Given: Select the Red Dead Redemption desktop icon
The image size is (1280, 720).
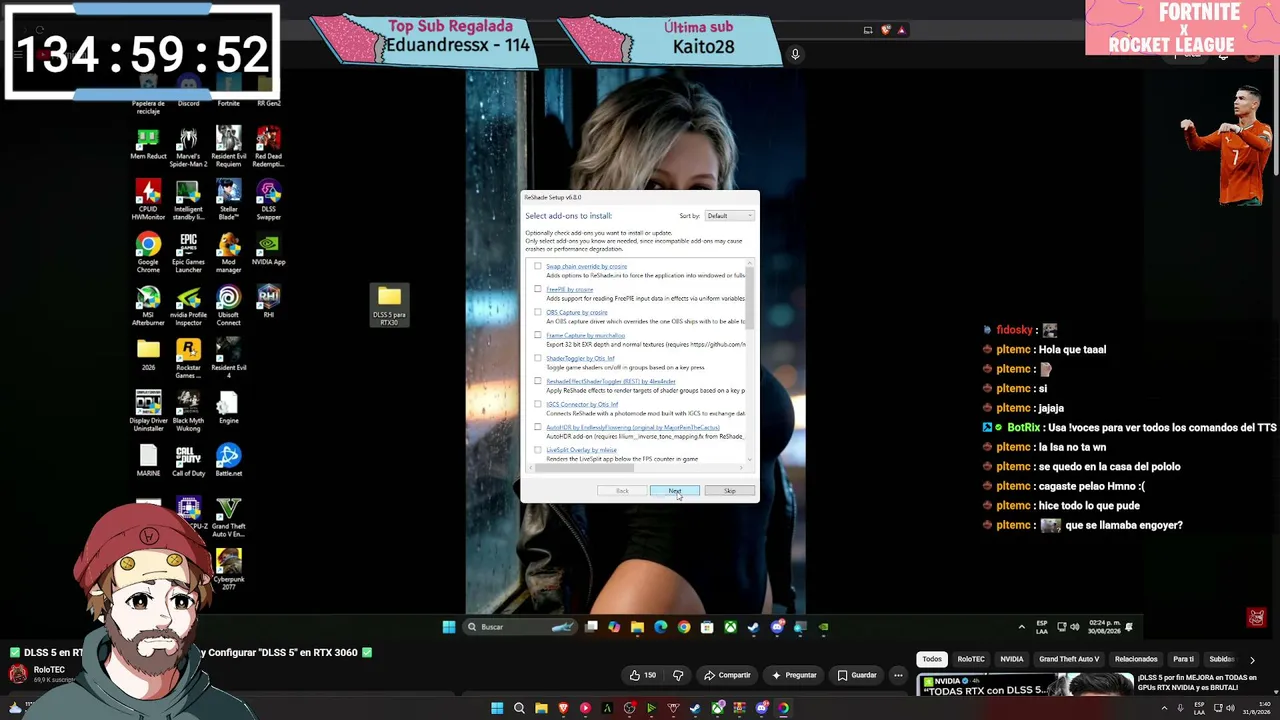Looking at the screenshot, I should [268, 146].
